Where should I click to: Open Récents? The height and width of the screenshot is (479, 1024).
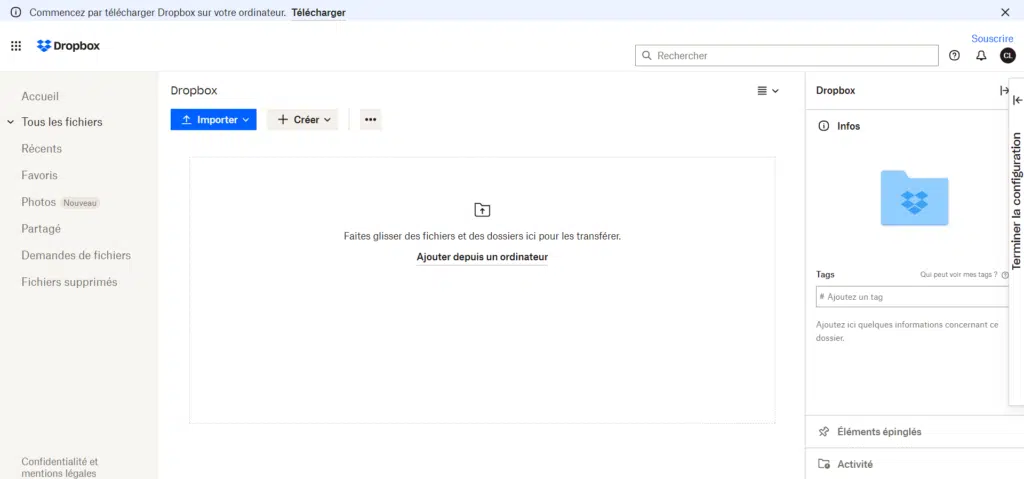click(41, 149)
